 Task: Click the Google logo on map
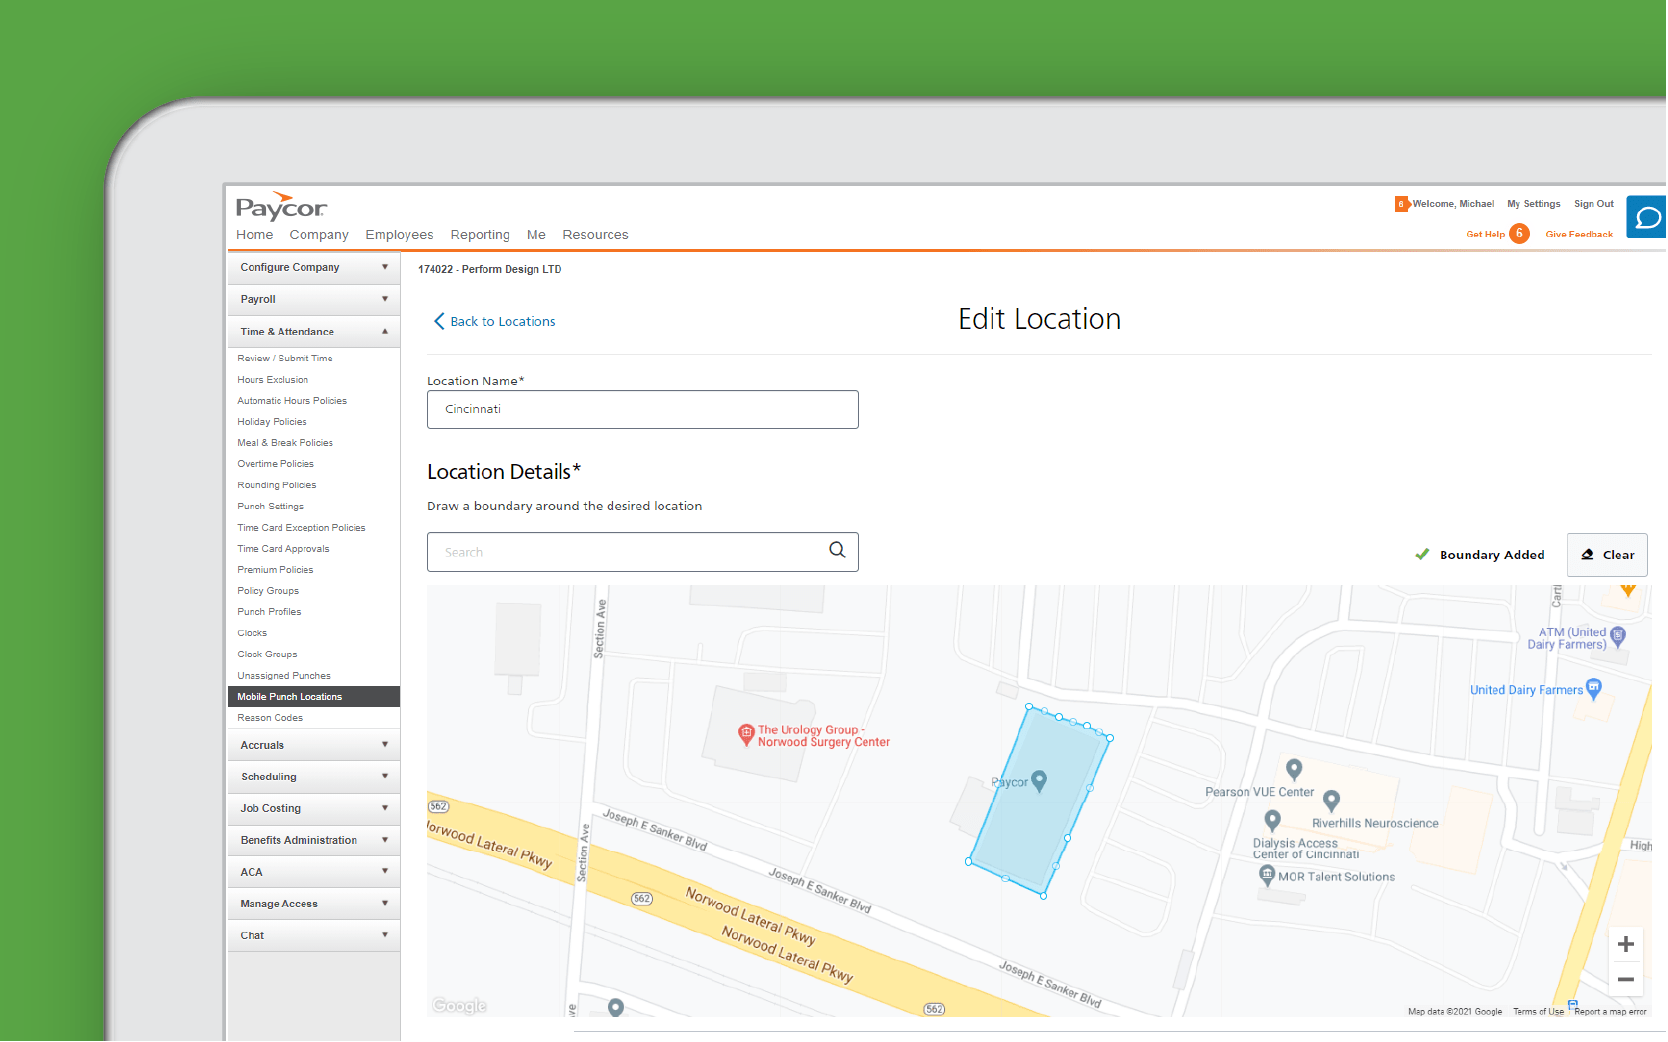point(460,1006)
